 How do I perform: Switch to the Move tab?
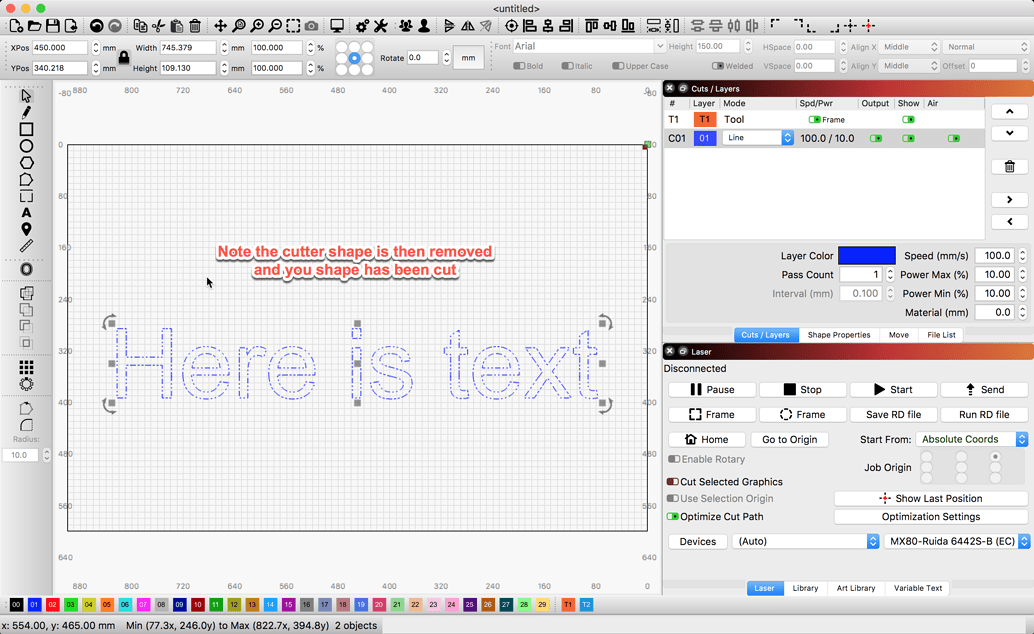898,335
